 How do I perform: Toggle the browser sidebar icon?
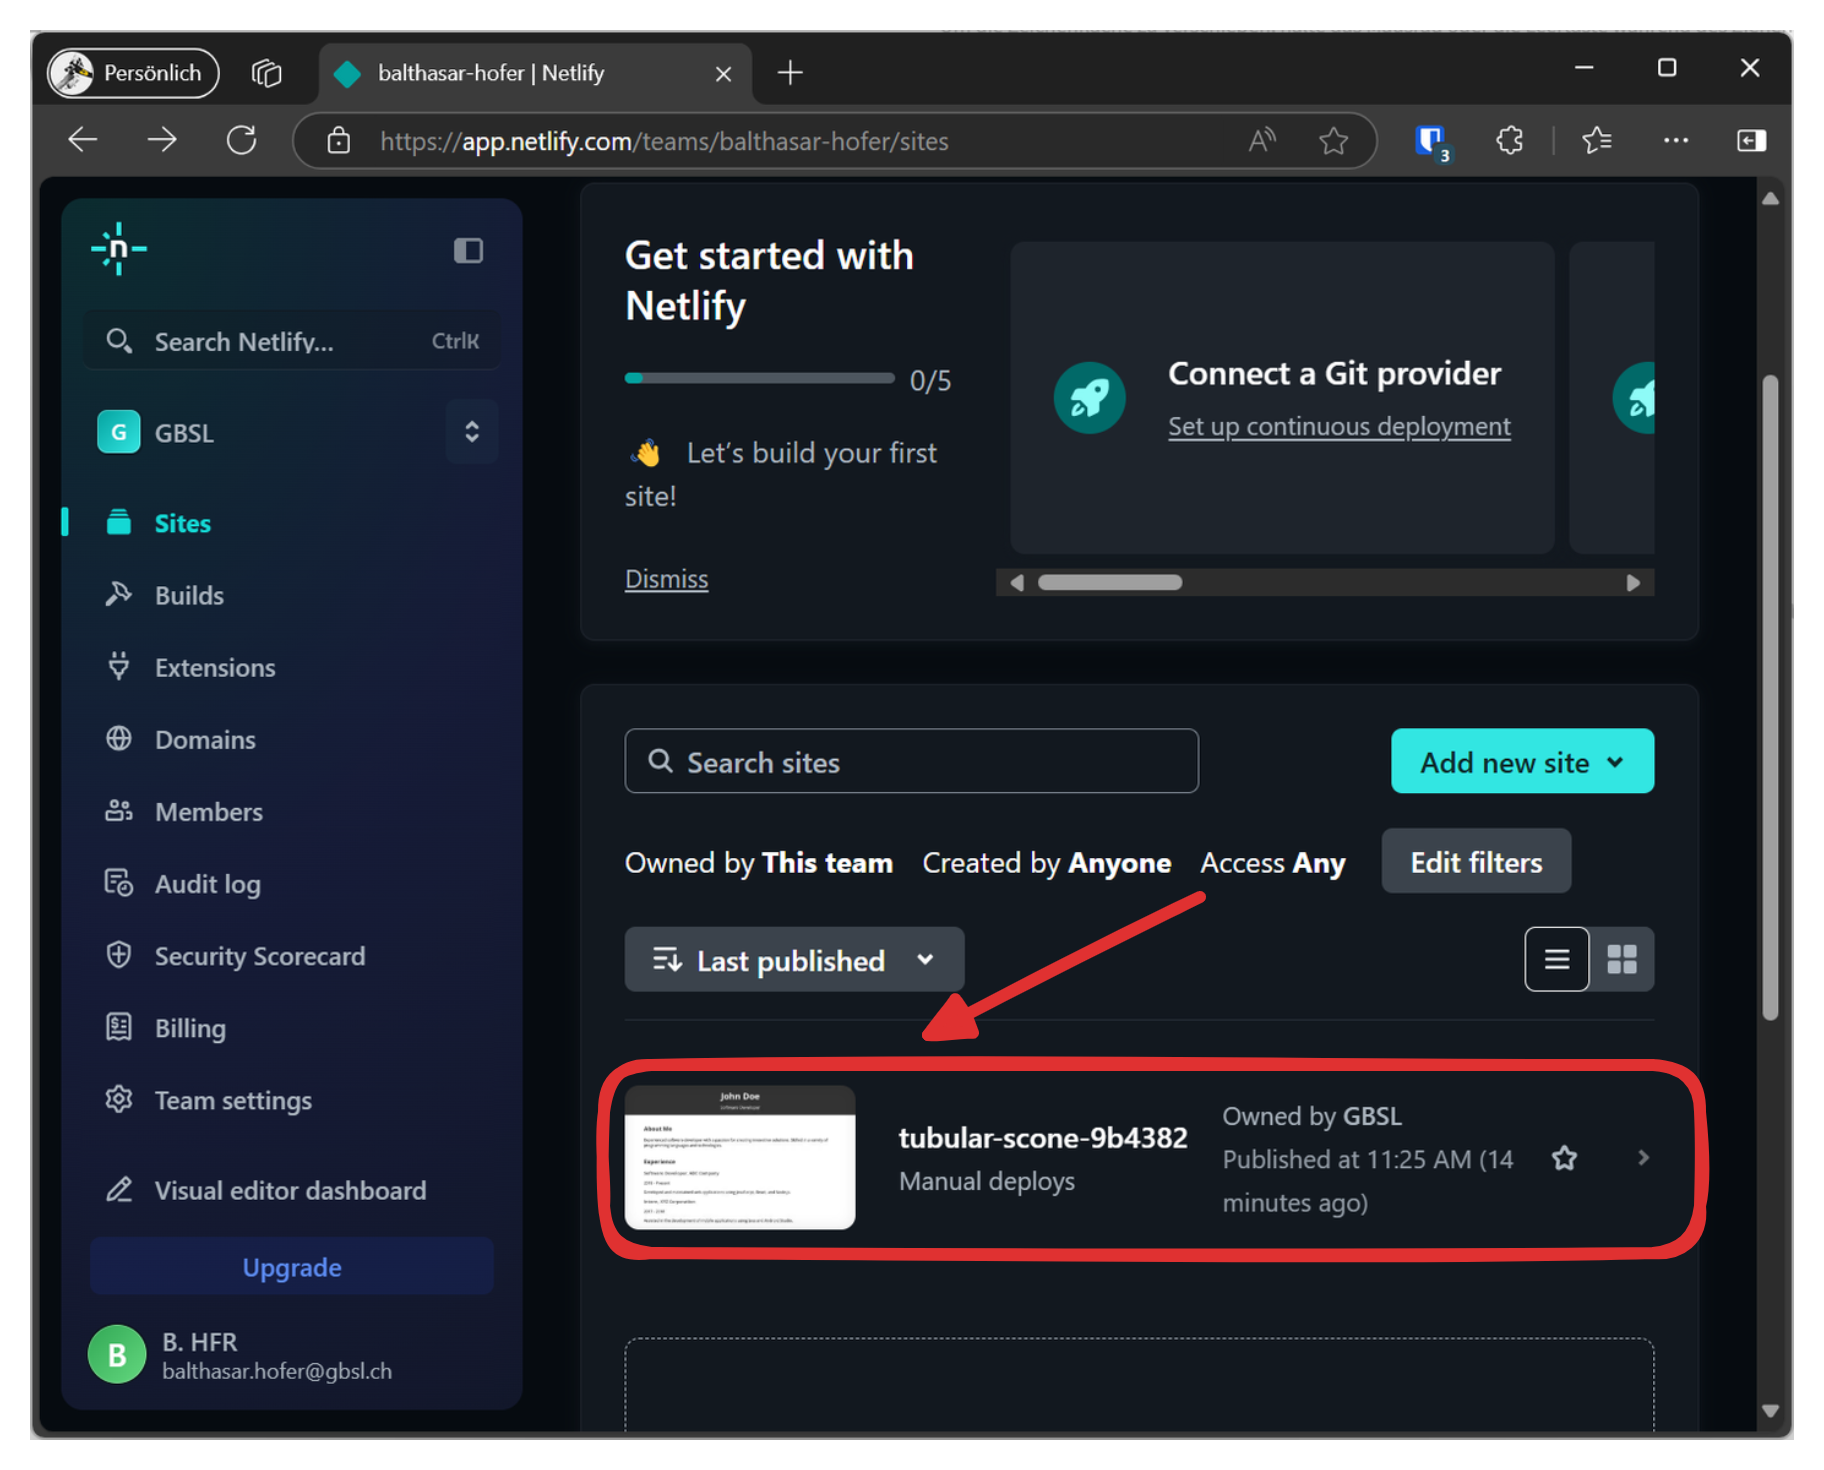1751,140
